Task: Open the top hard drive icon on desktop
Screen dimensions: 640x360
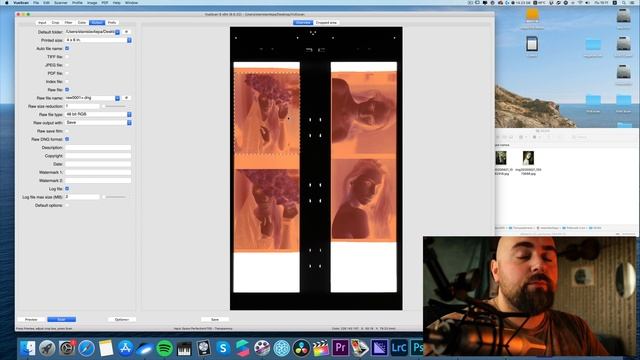Action: (623, 16)
